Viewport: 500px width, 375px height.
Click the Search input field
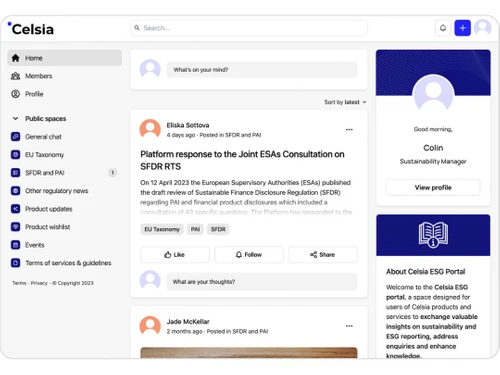249,28
